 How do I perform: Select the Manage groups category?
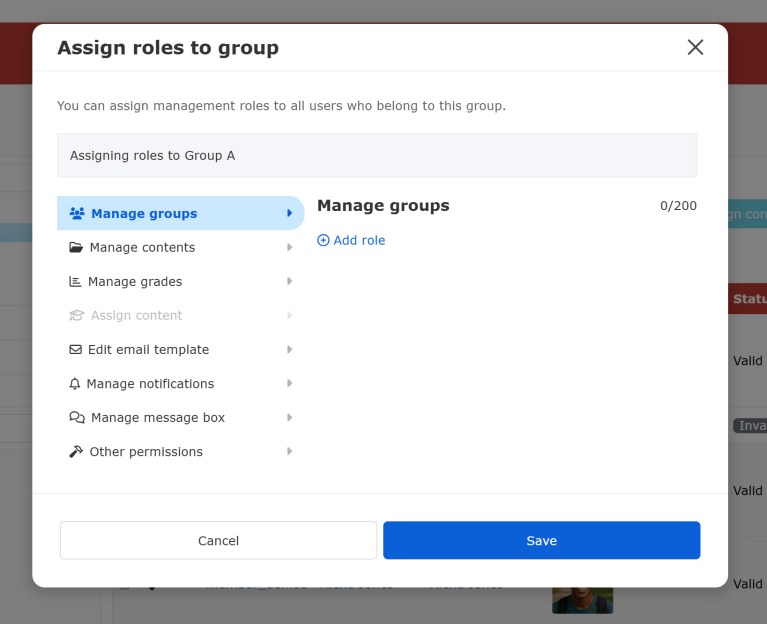tap(180, 213)
